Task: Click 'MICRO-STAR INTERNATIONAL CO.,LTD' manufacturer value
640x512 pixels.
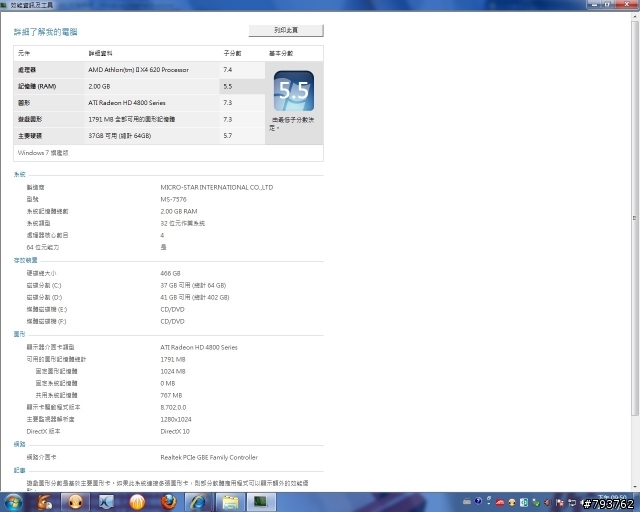Action: coord(217,187)
